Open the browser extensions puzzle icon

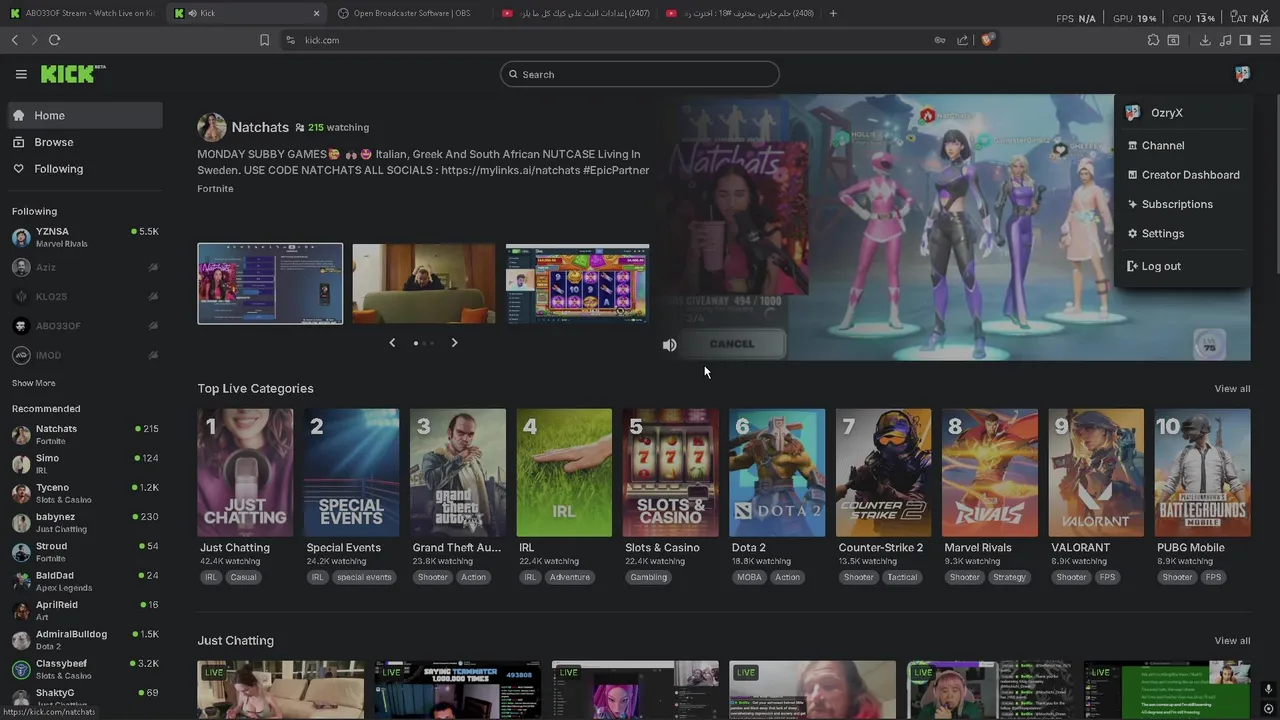[1153, 40]
